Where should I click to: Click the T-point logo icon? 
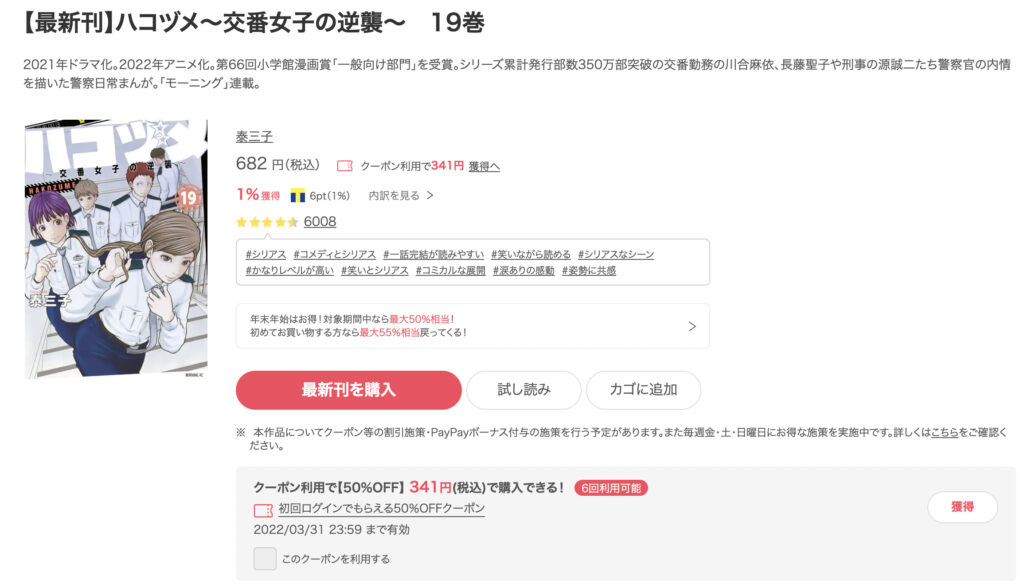pos(298,195)
